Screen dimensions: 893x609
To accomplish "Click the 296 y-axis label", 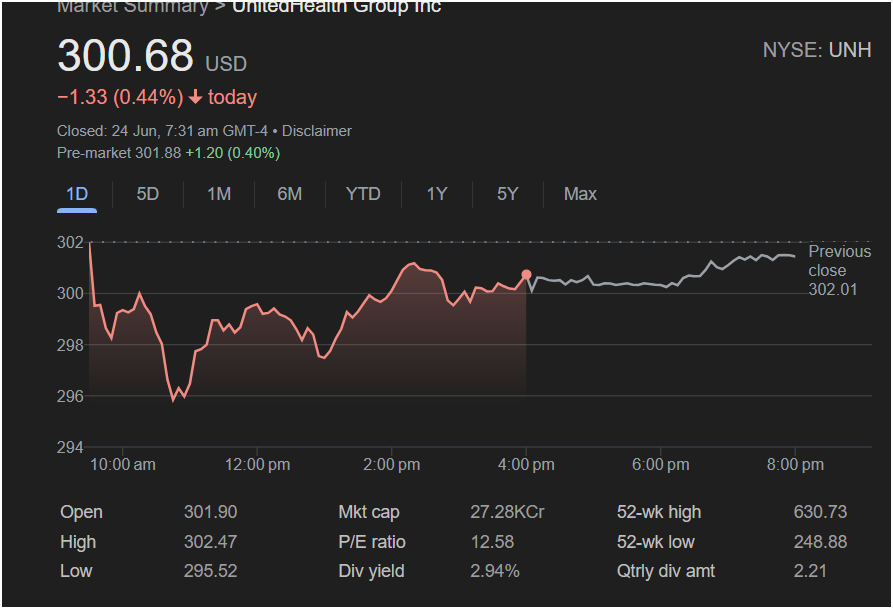I will point(70,397).
